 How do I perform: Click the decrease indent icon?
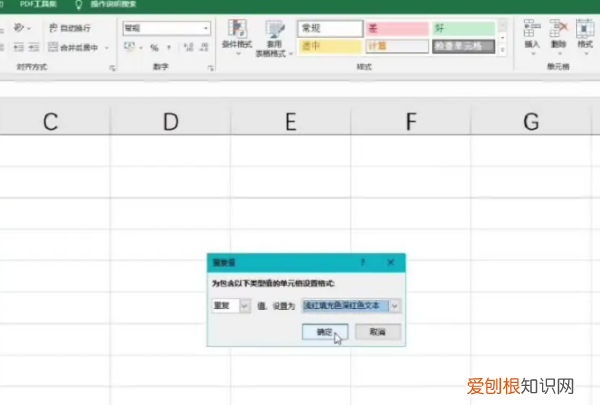coord(18,47)
